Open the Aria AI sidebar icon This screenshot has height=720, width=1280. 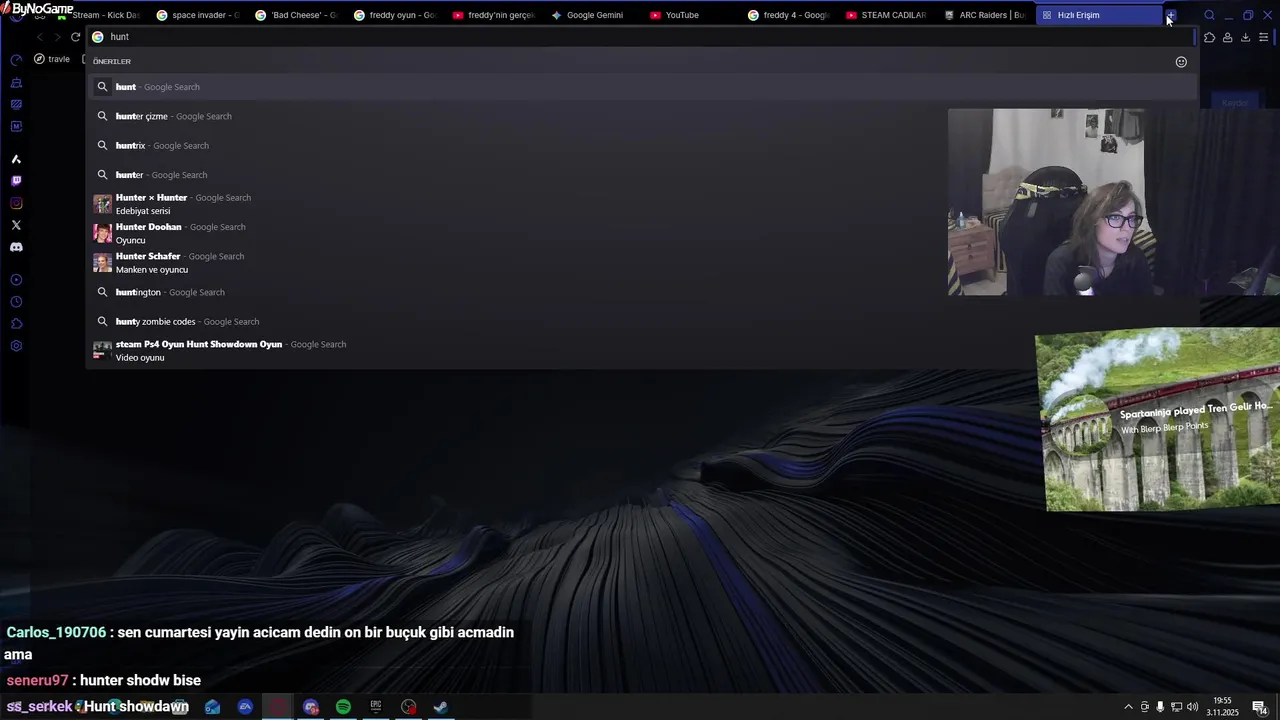coord(16,159)
